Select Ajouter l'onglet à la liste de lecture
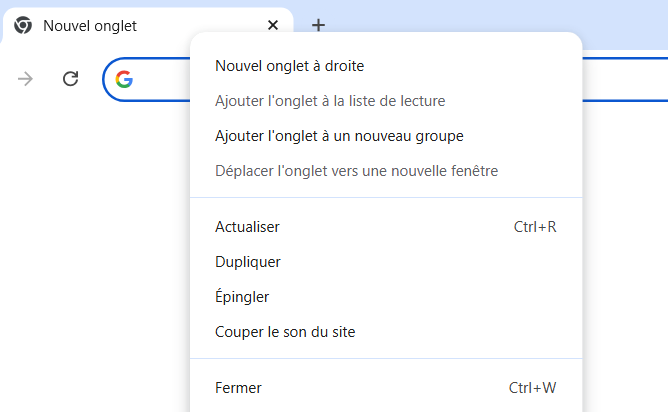 pos(330,101)
